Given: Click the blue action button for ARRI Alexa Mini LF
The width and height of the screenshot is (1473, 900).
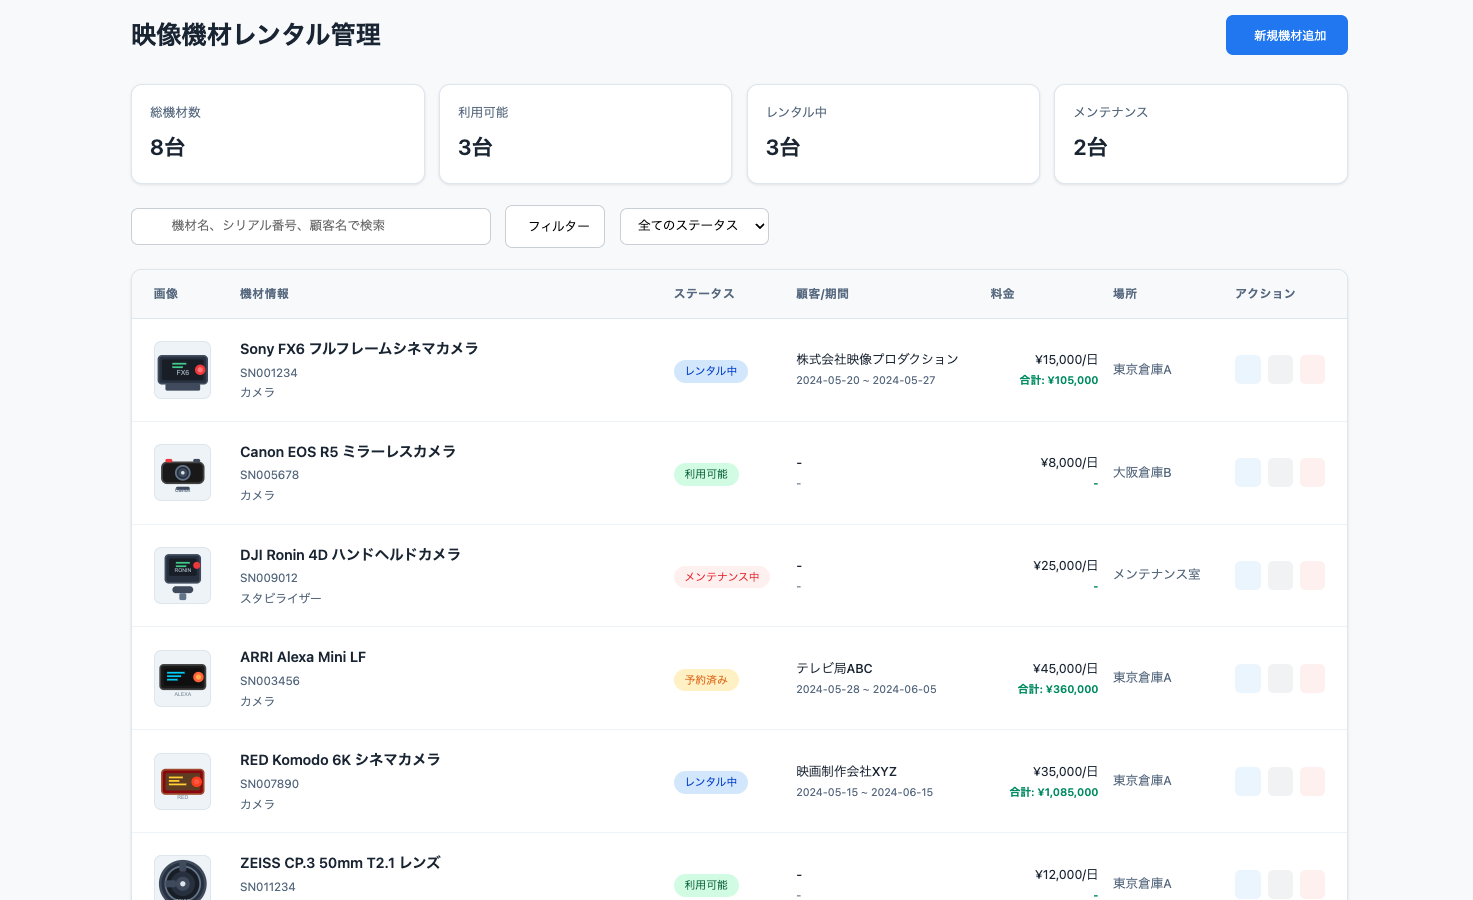Looking at the screenshot, I should click(1248, 678).
